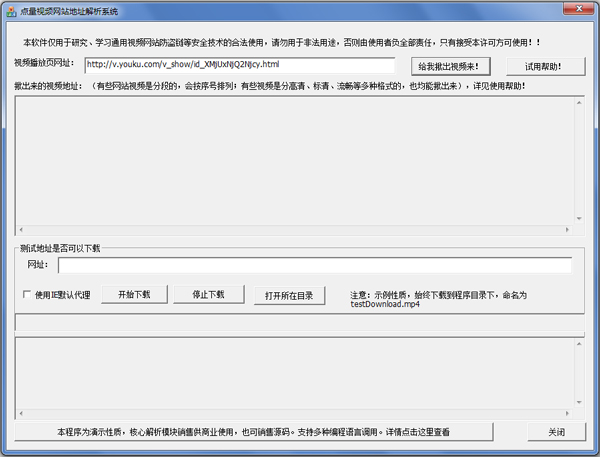Enable the 使用IE默认代理 checkbox
This screenshot has height=457, width=600.
27,294
